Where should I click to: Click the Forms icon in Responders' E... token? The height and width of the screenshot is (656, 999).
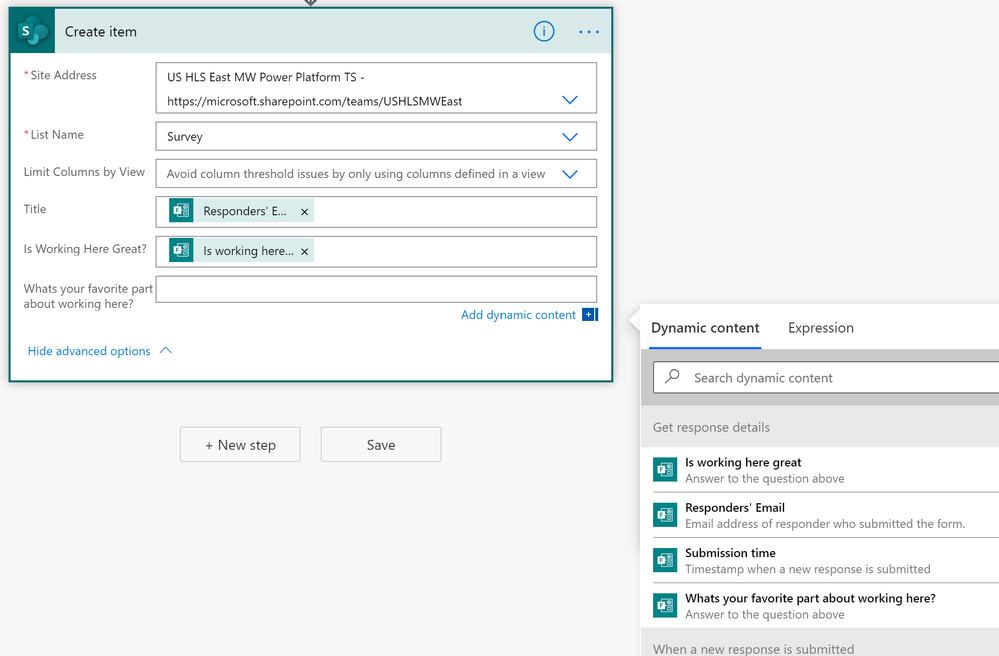point(181,211)
